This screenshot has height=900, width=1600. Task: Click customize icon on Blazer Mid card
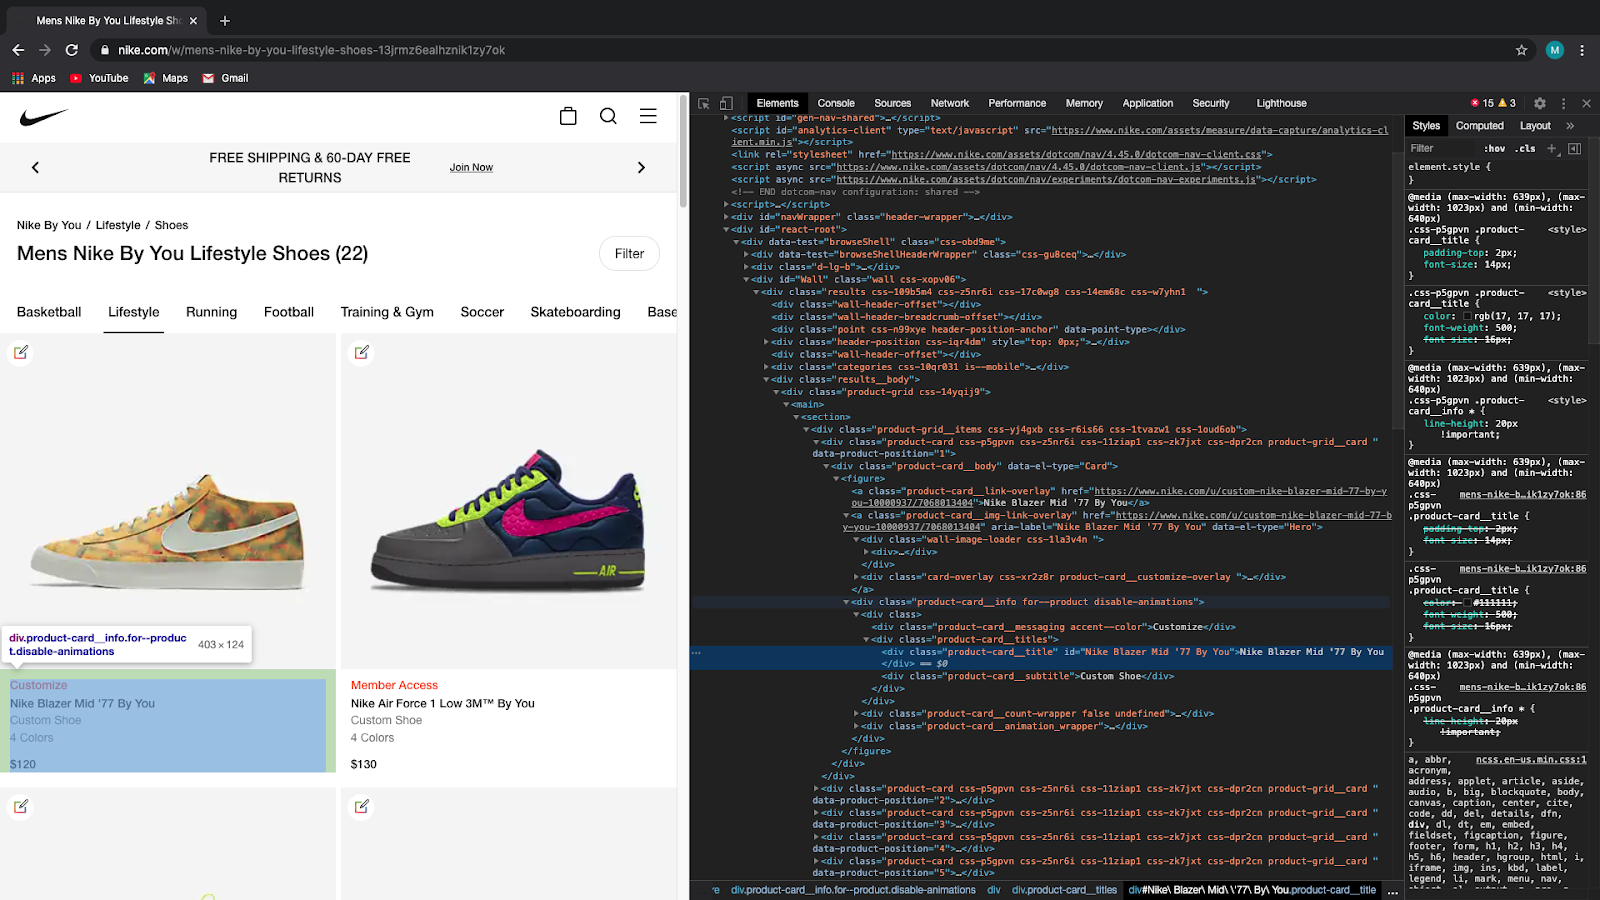click(x=21, y=352)
